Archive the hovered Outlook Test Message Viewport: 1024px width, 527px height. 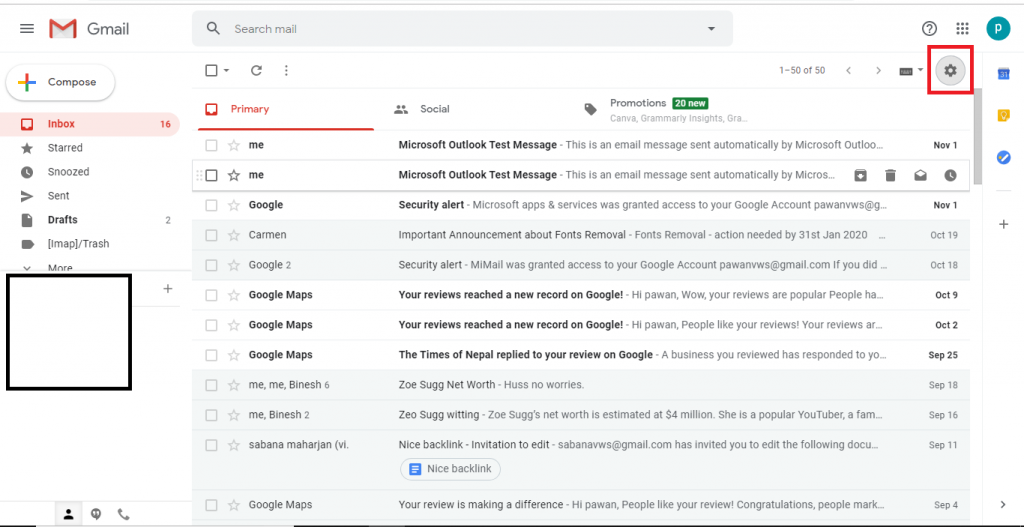[861, 175]
